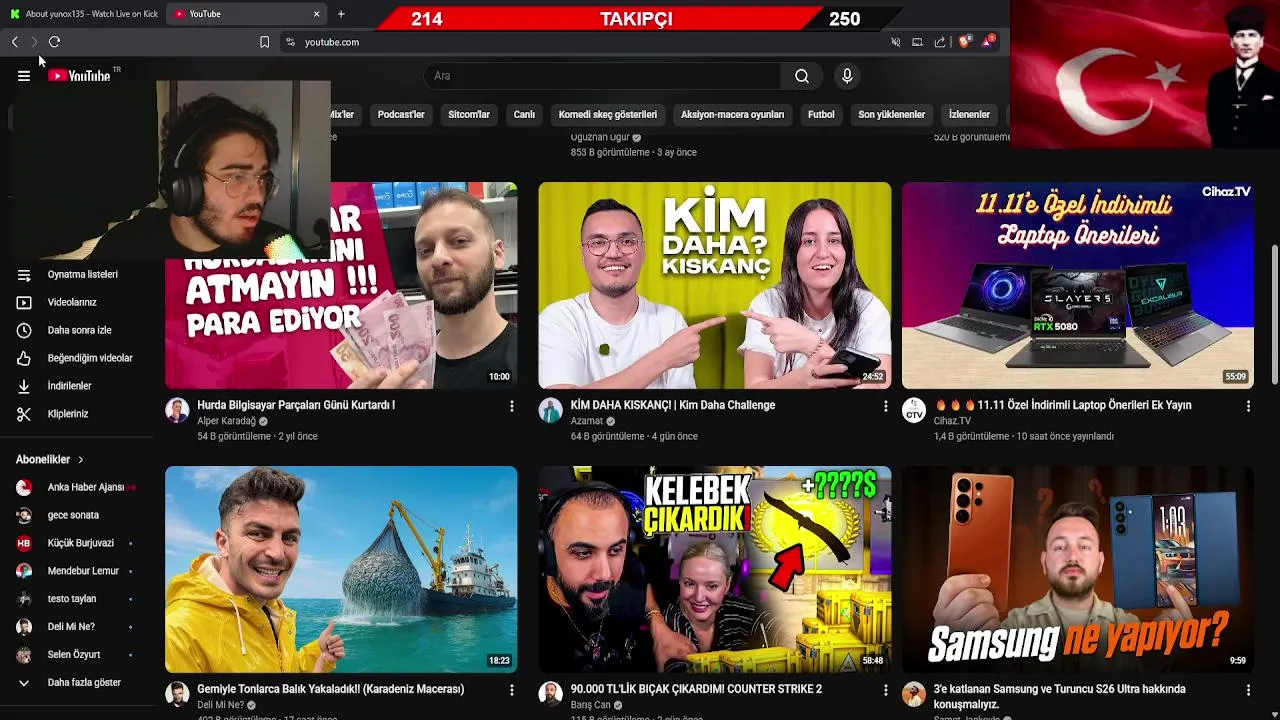Screen dimensions: 1280x720
Task: Click Barış Can channel avatar
Action: click(x=551, y=694)
